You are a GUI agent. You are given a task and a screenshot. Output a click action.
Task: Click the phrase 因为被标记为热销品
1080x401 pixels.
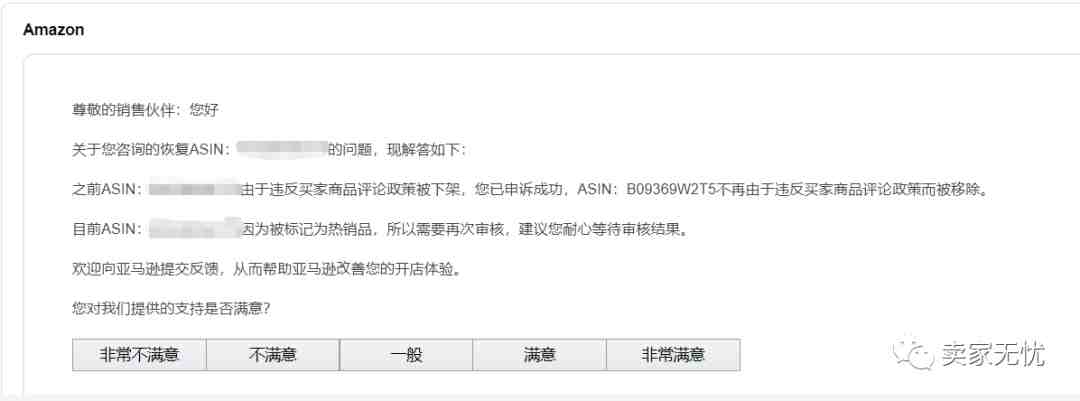(307, 229)
